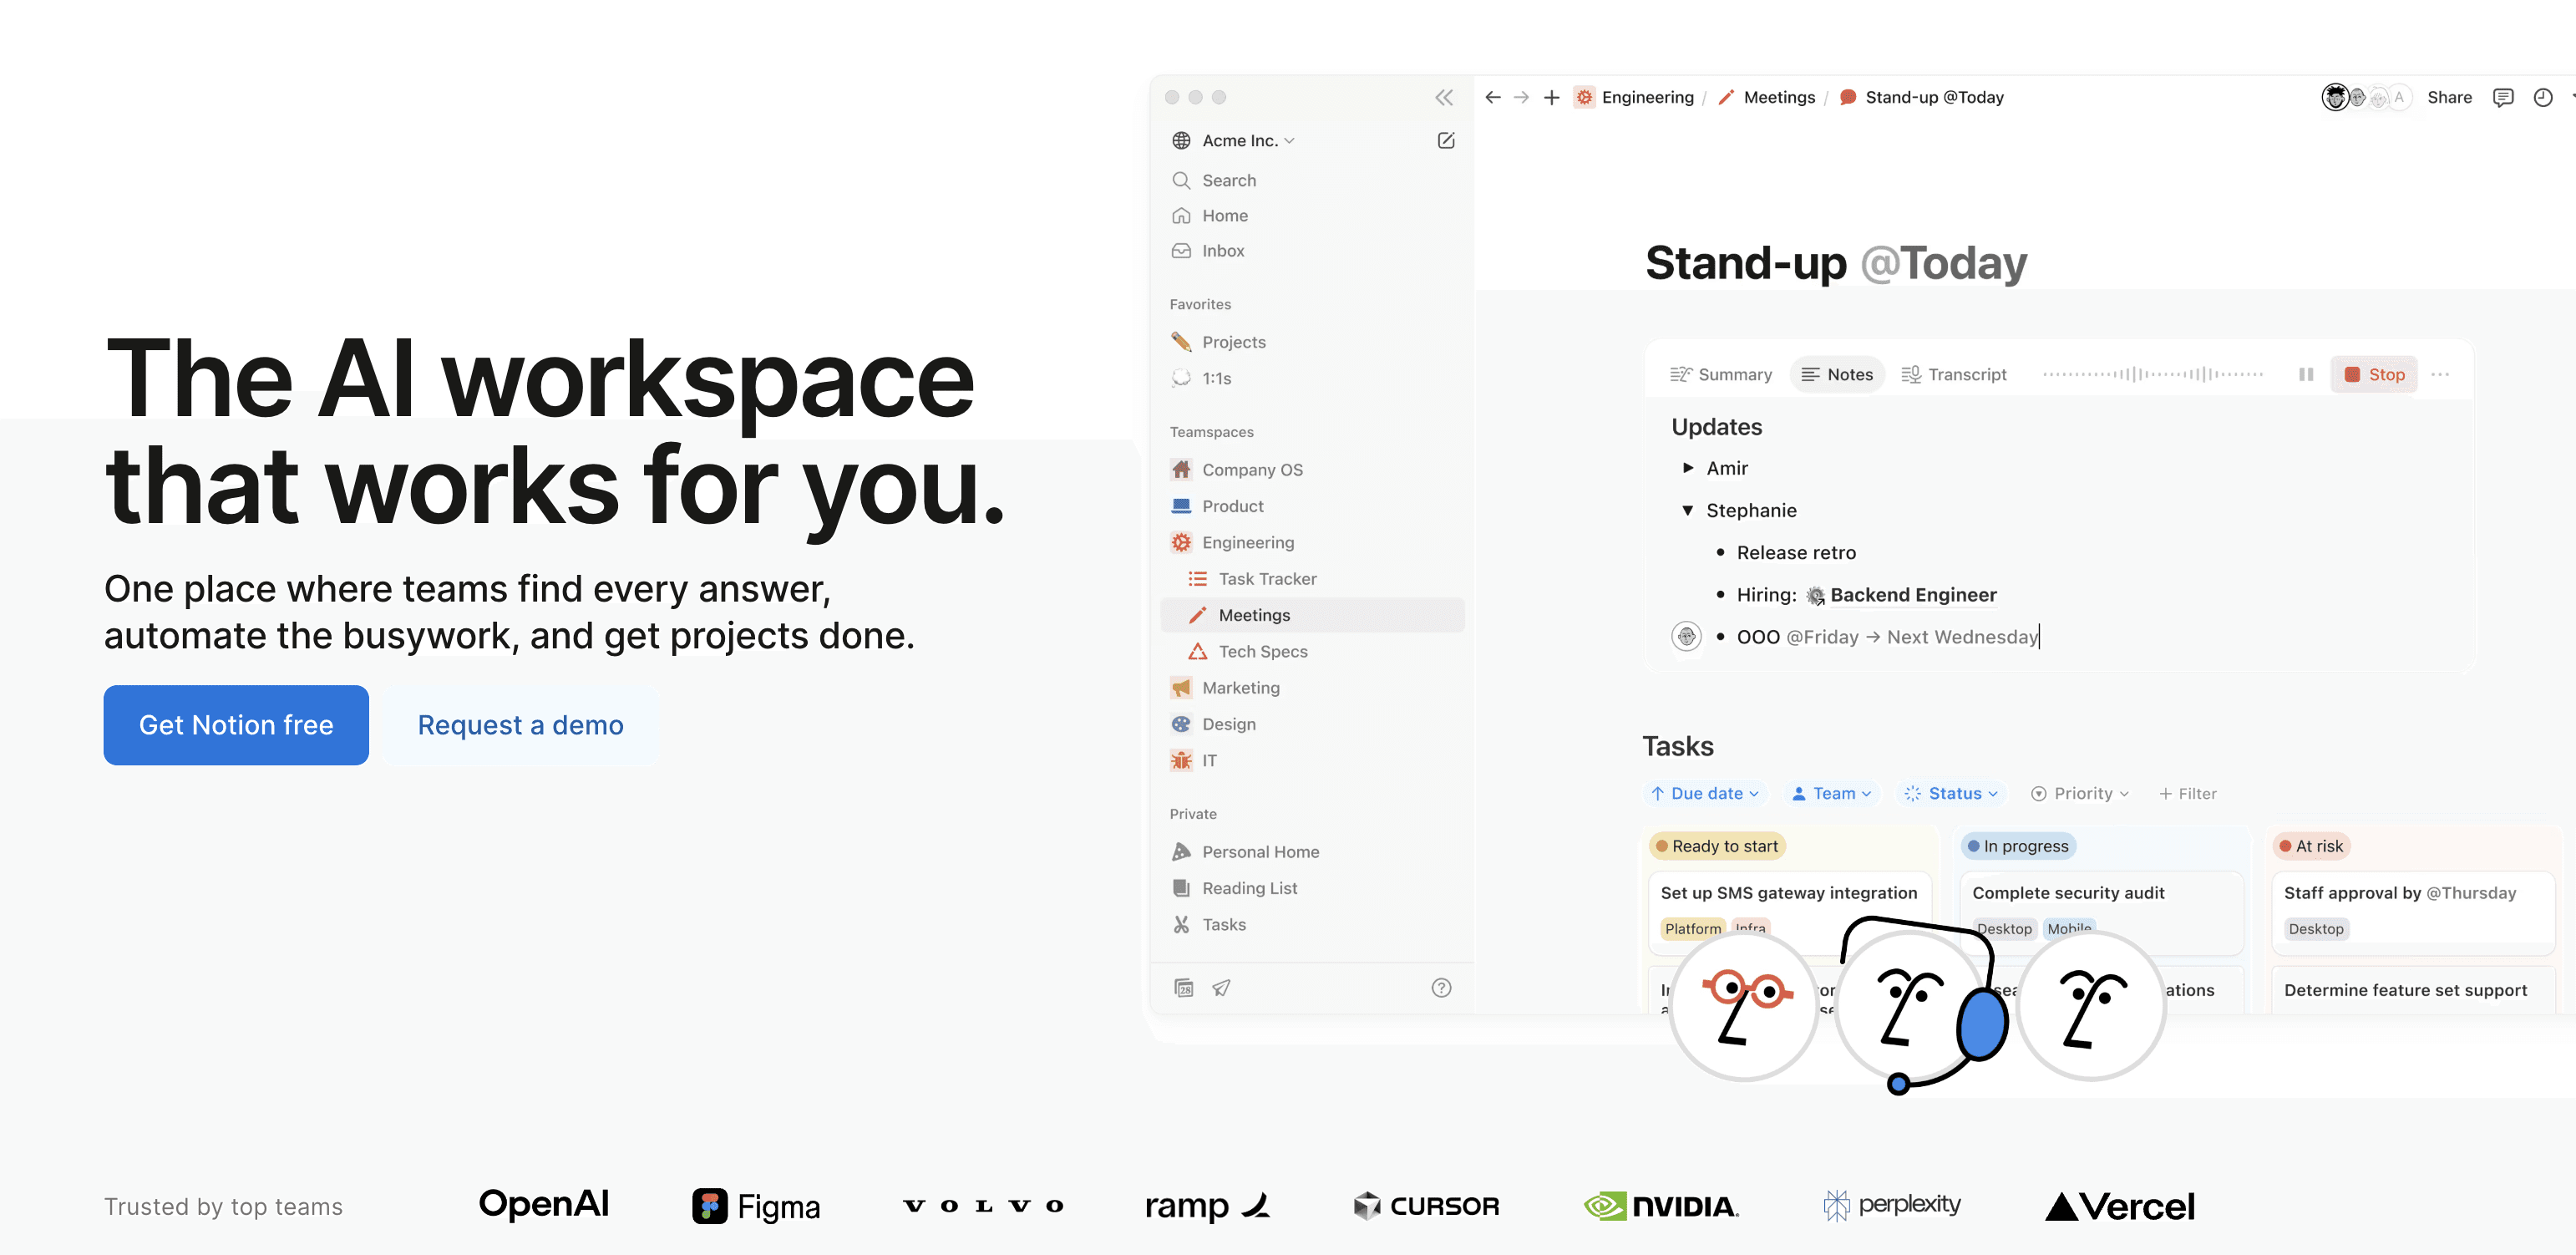Collapse the sidebar with double-chevron icon
The height and width of the screenshot is (1255, 2576).
click(1444, 97)
